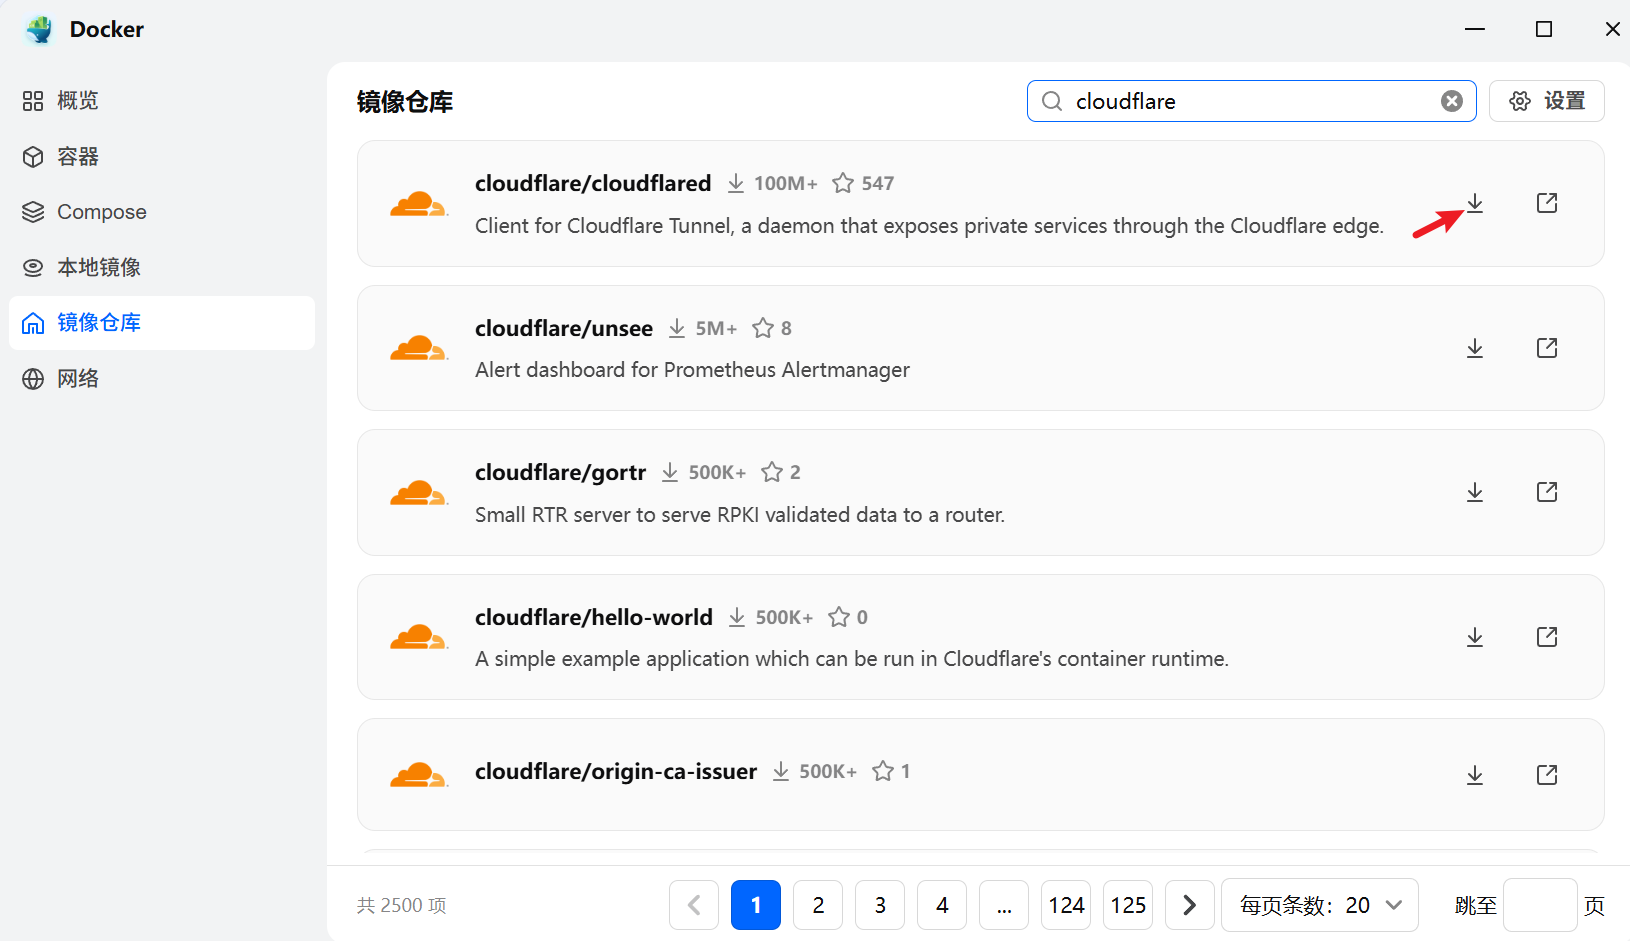Viewport: 1630px width, 941px height.
Task: Open the 网络 network section
Action: point(162,378)
